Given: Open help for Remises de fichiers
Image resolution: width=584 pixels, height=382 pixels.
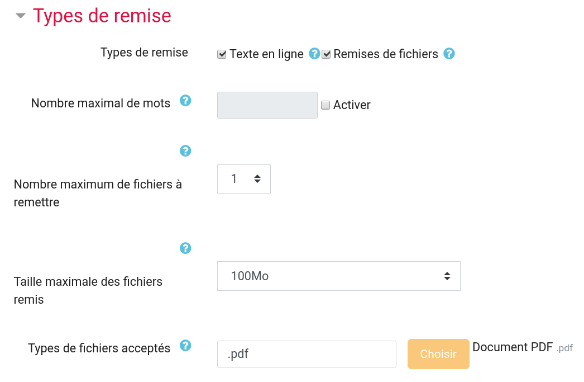Looking at the screenshot, I should point(449,54).
